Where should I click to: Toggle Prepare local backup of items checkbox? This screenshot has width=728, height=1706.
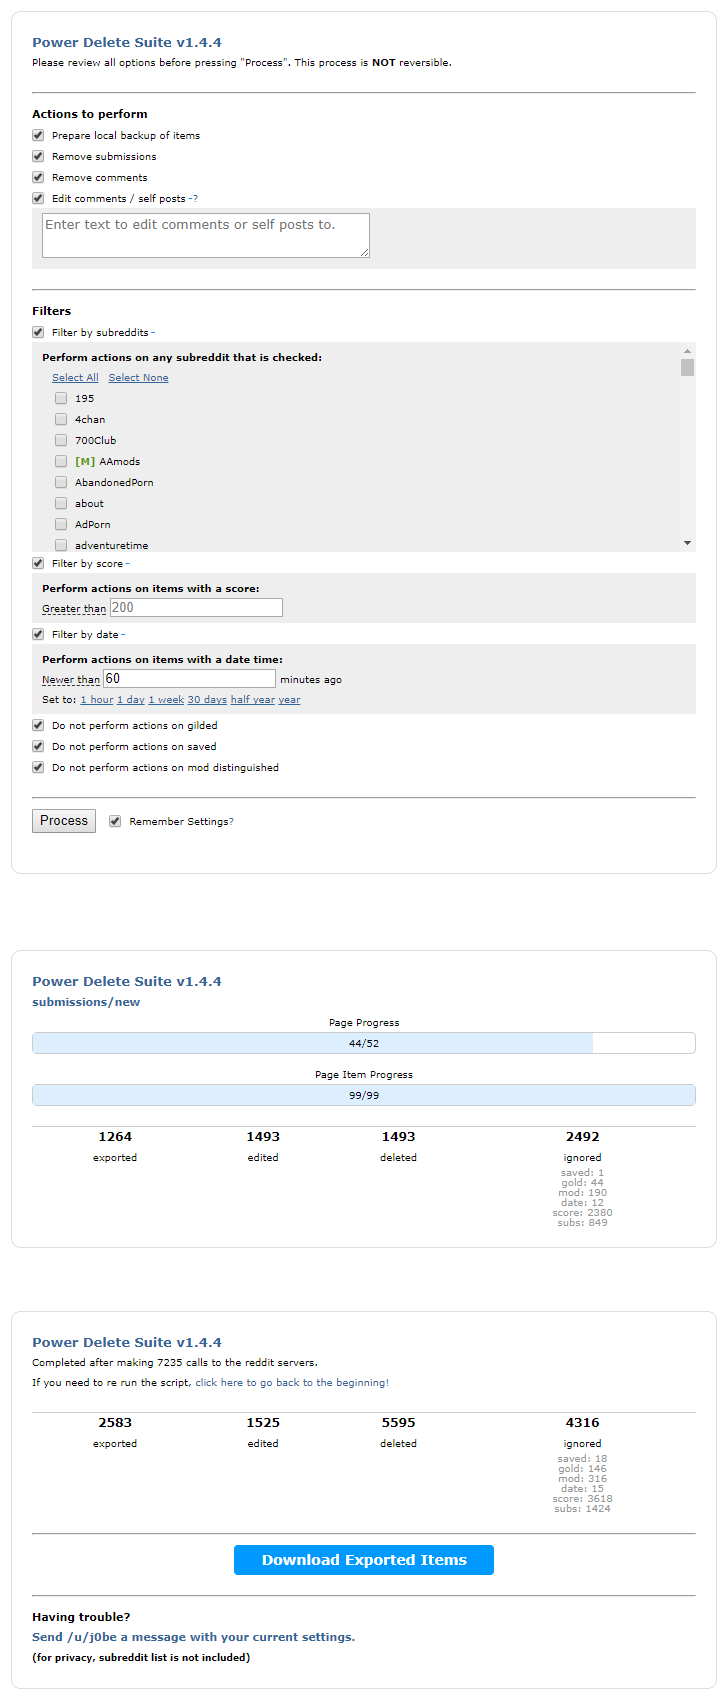click(x=38, y=135)
